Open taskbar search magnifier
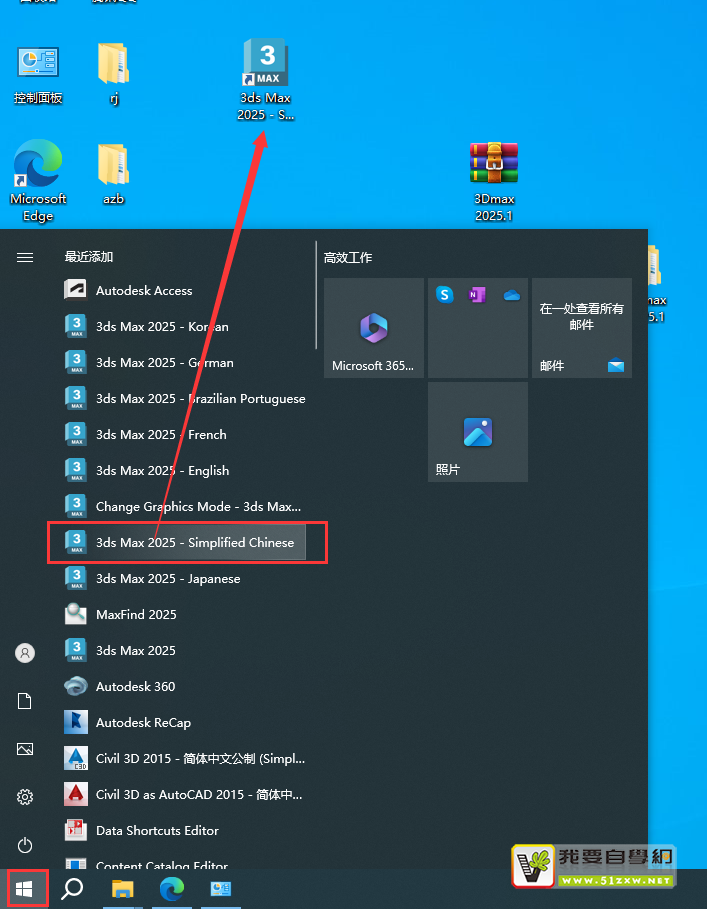The width and height of the screenshot is (707, 909). (72, 888)
